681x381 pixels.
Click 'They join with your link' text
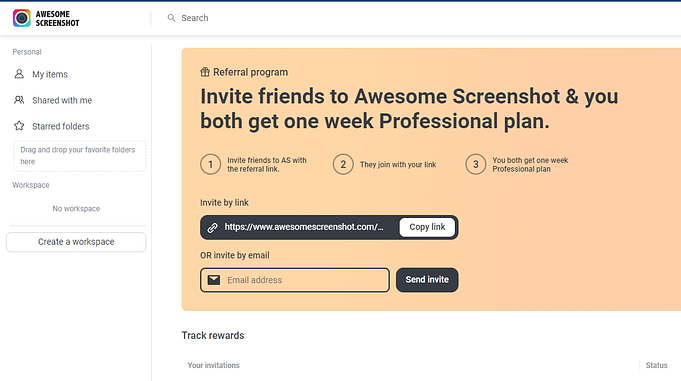coord(398,165)
